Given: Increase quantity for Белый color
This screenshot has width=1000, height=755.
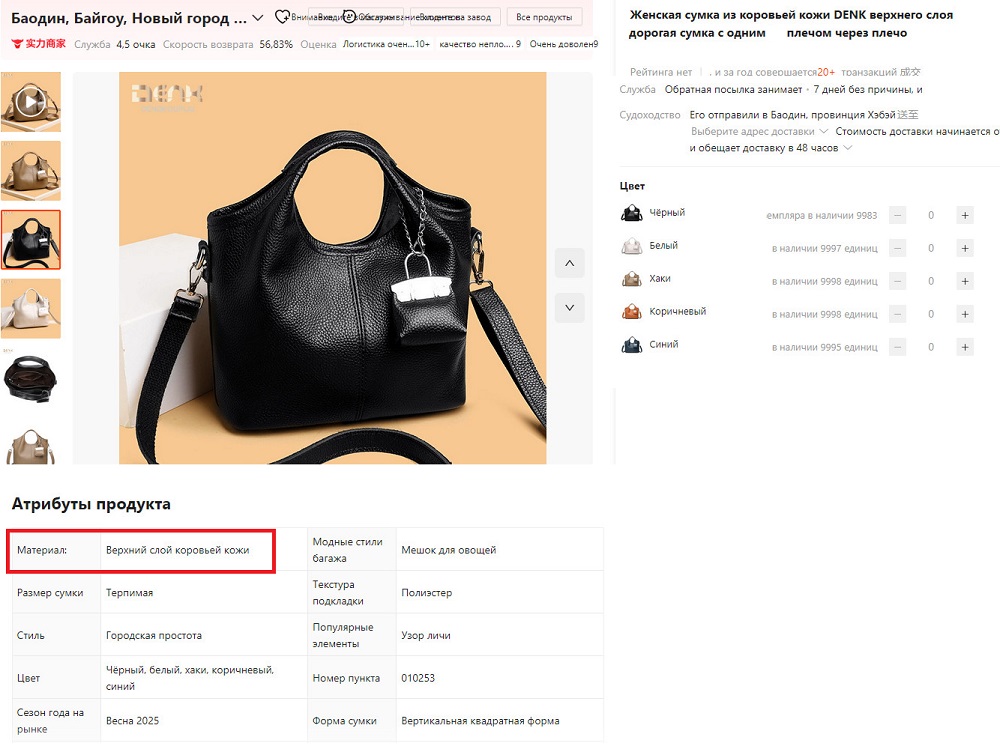Looking at the screenshot, I should (964, 248).
